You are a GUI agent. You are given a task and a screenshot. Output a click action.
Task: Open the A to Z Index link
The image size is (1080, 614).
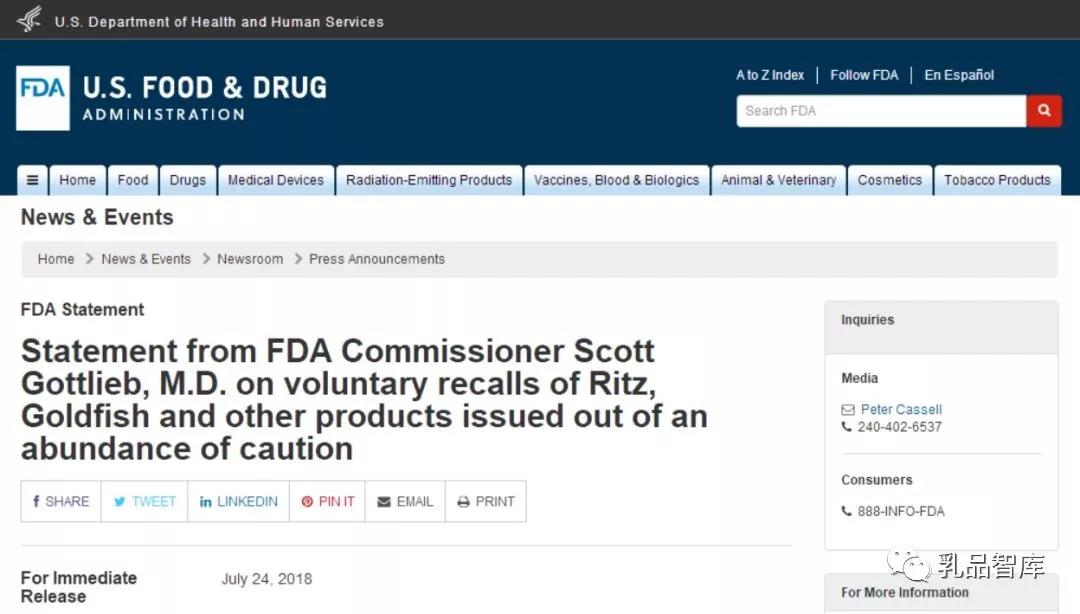(x=769, y=75)
